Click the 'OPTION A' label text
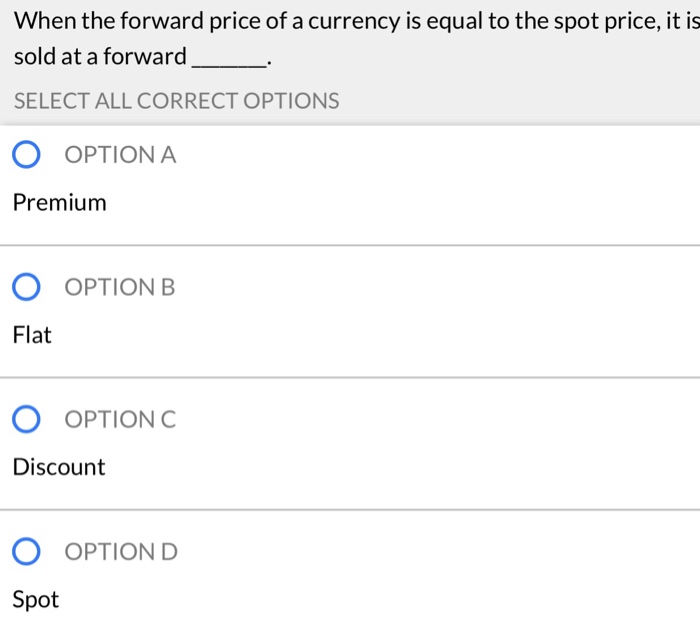Screen dimensions: 700x639 pyautogui.click(x=120, y=155)
